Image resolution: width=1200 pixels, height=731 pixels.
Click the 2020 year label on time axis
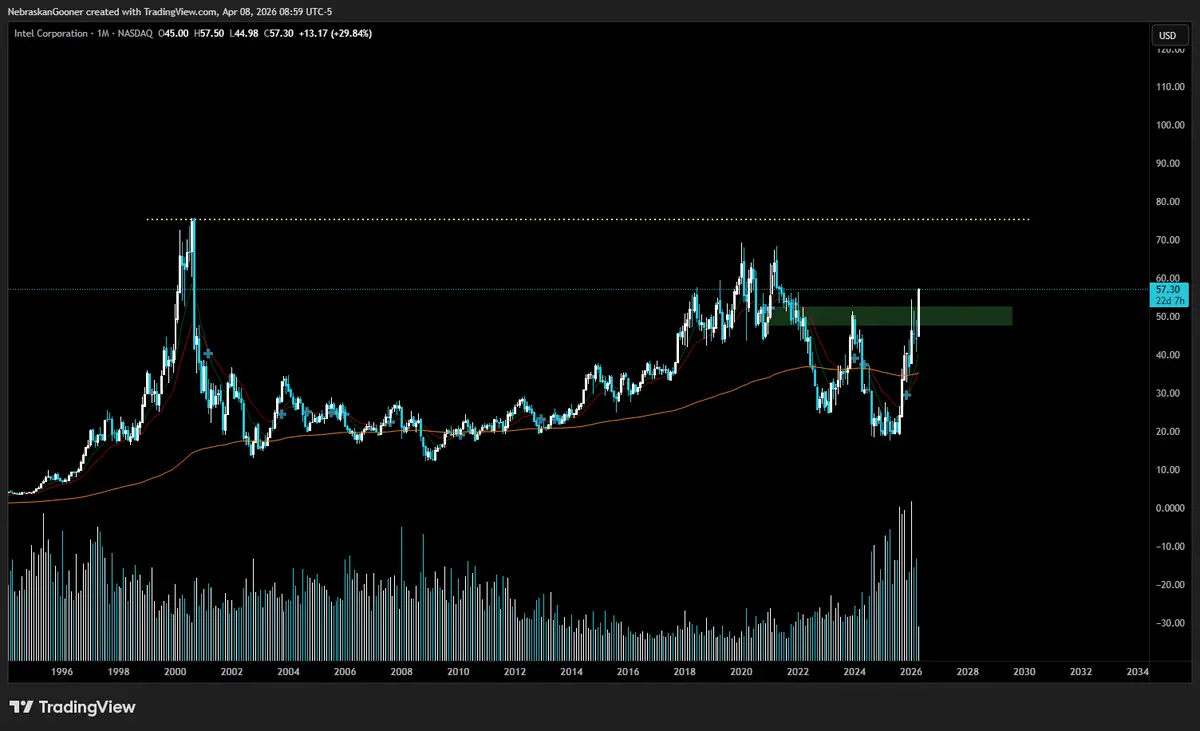pyautogui.click(x=741, y=673)
